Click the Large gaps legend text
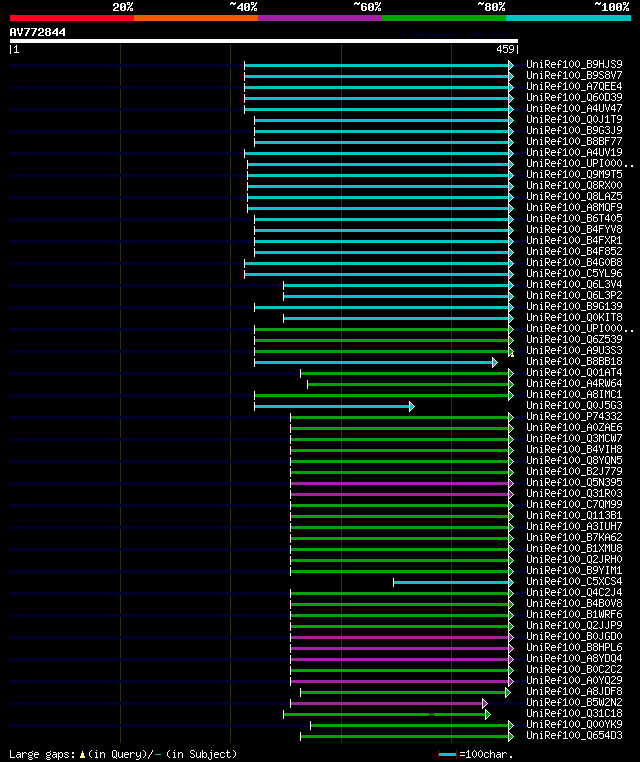Screen dimensions: 640x762 pyautogui.click(x=123, y=754)
